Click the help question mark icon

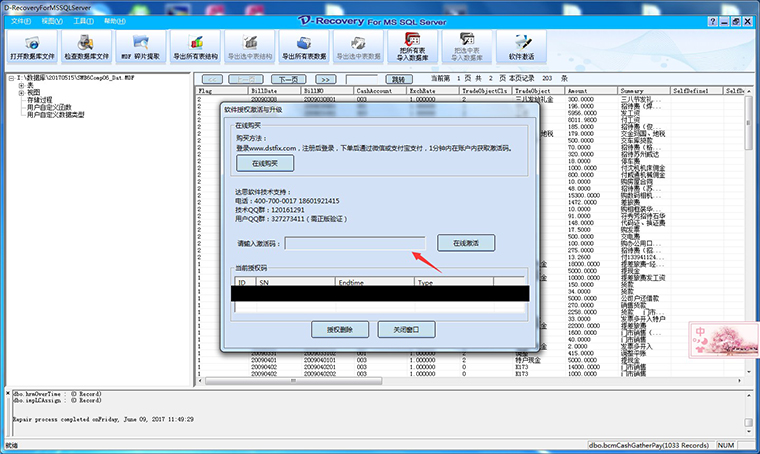(712, 21)
